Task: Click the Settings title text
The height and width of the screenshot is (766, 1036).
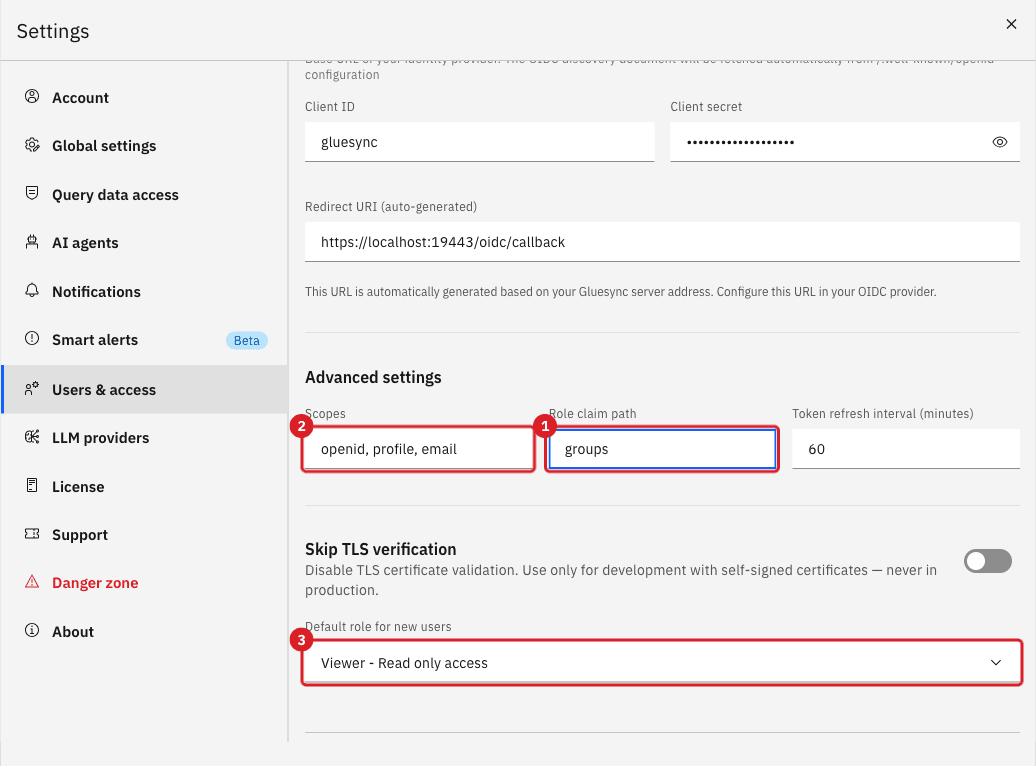Action: 53,31
